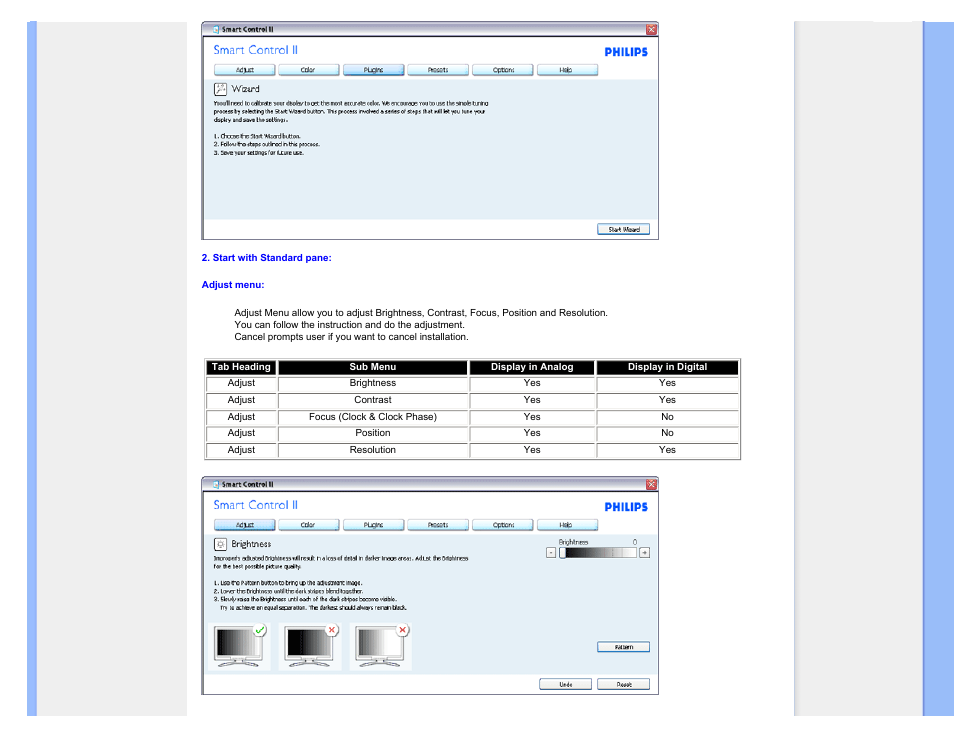The height and width of the screenshot is (738, 954).
Task: Click the too-bright monitor thumbnail with red X
Action: (380, 647)
